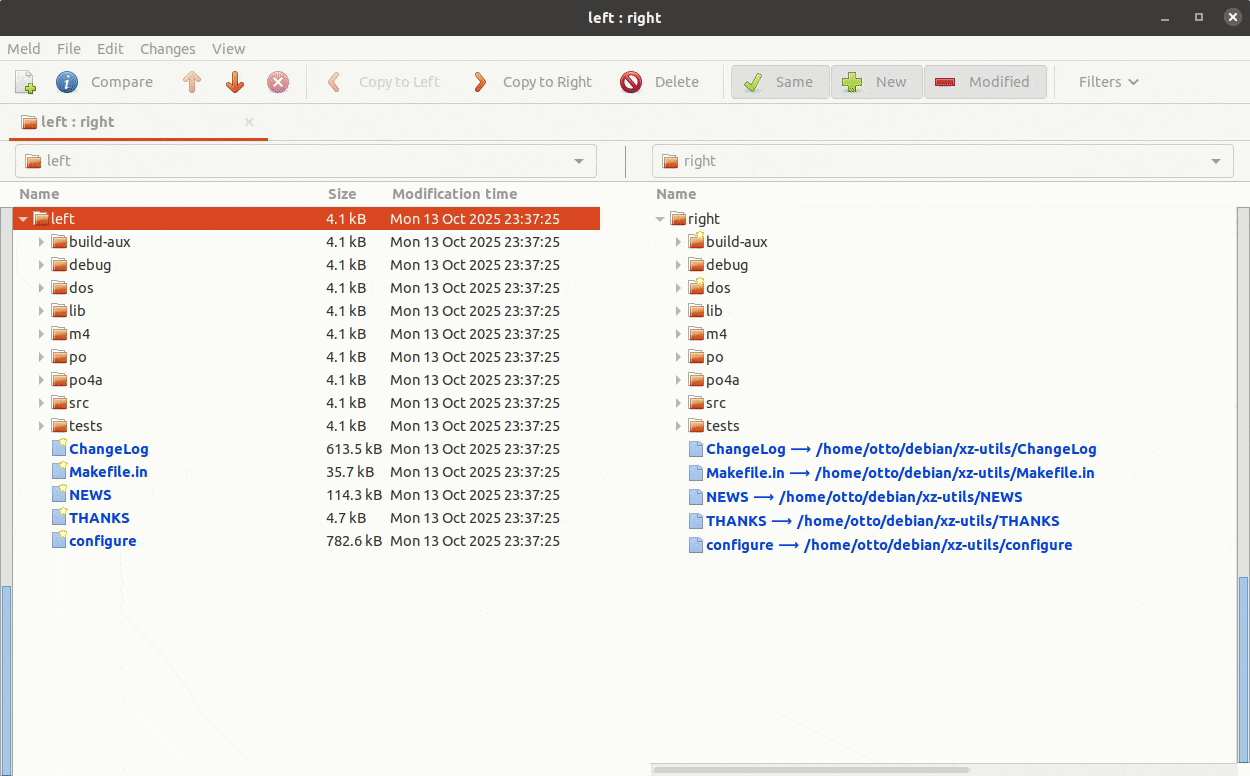Screen dimensions: 1250x776
Task: Open the Changes menu
Action: (x=167, y=49)
